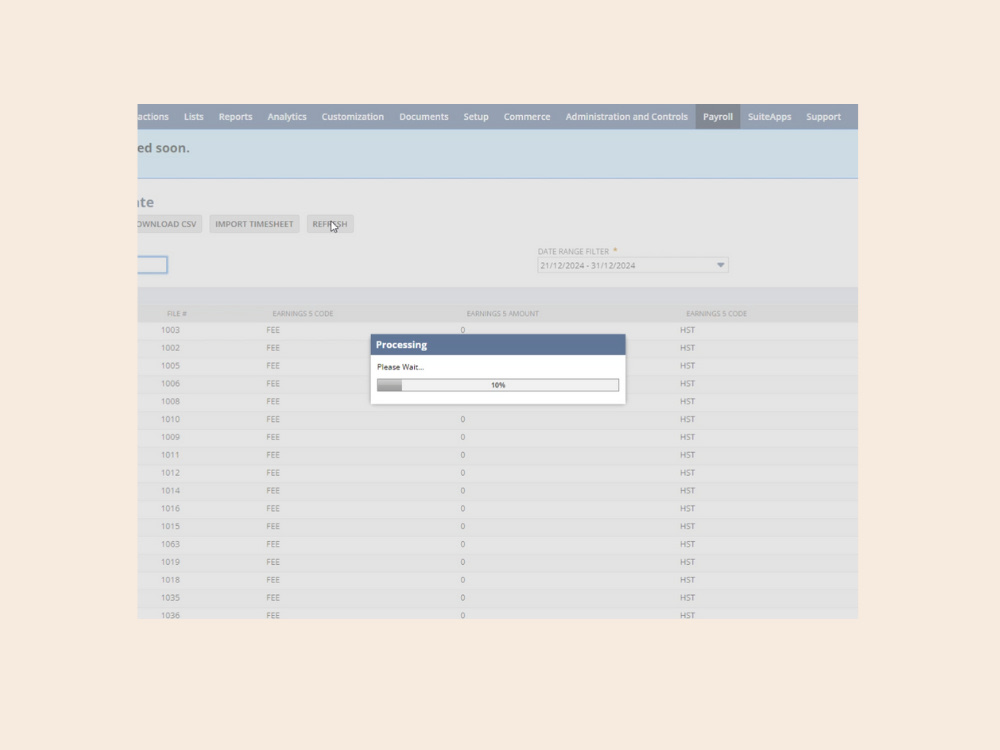Viewport: 1000px width, 750px height.
Task: Select file number 1015 cell
Action: click(x=170, y=526)
